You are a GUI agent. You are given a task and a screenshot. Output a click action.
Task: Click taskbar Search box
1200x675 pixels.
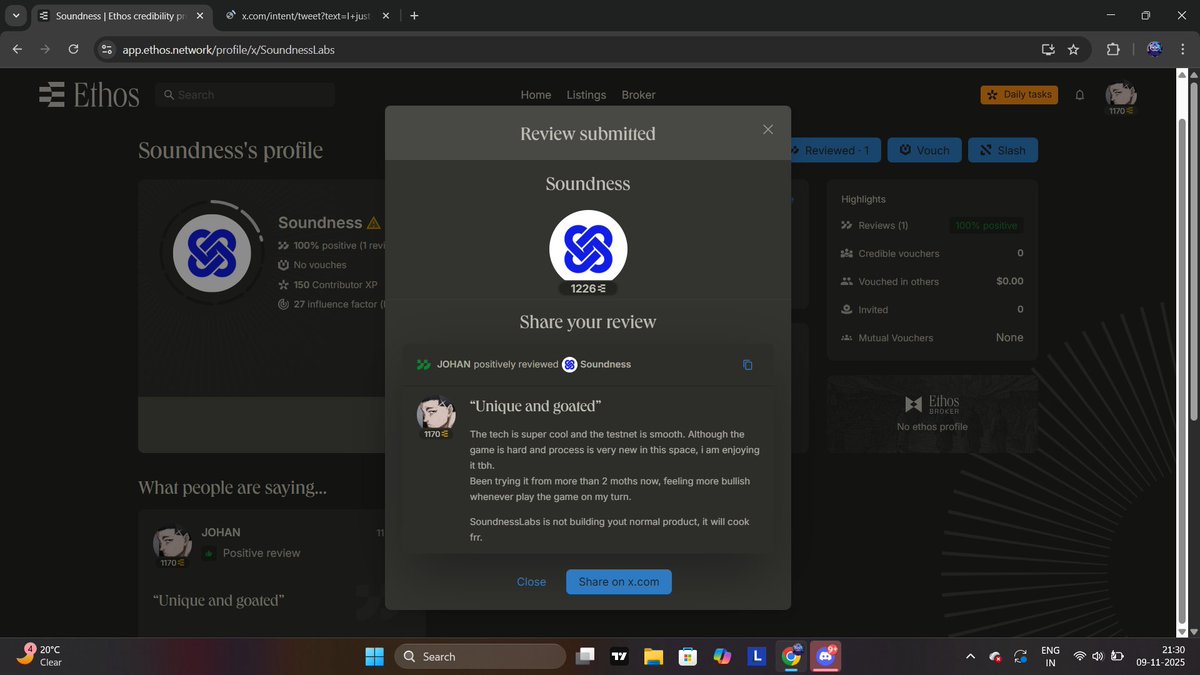point(480,656)
